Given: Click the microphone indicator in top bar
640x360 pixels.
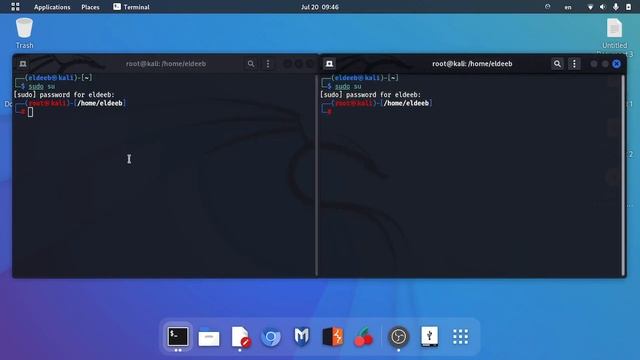Looking at the screenshot, I should tap(616, 7).
